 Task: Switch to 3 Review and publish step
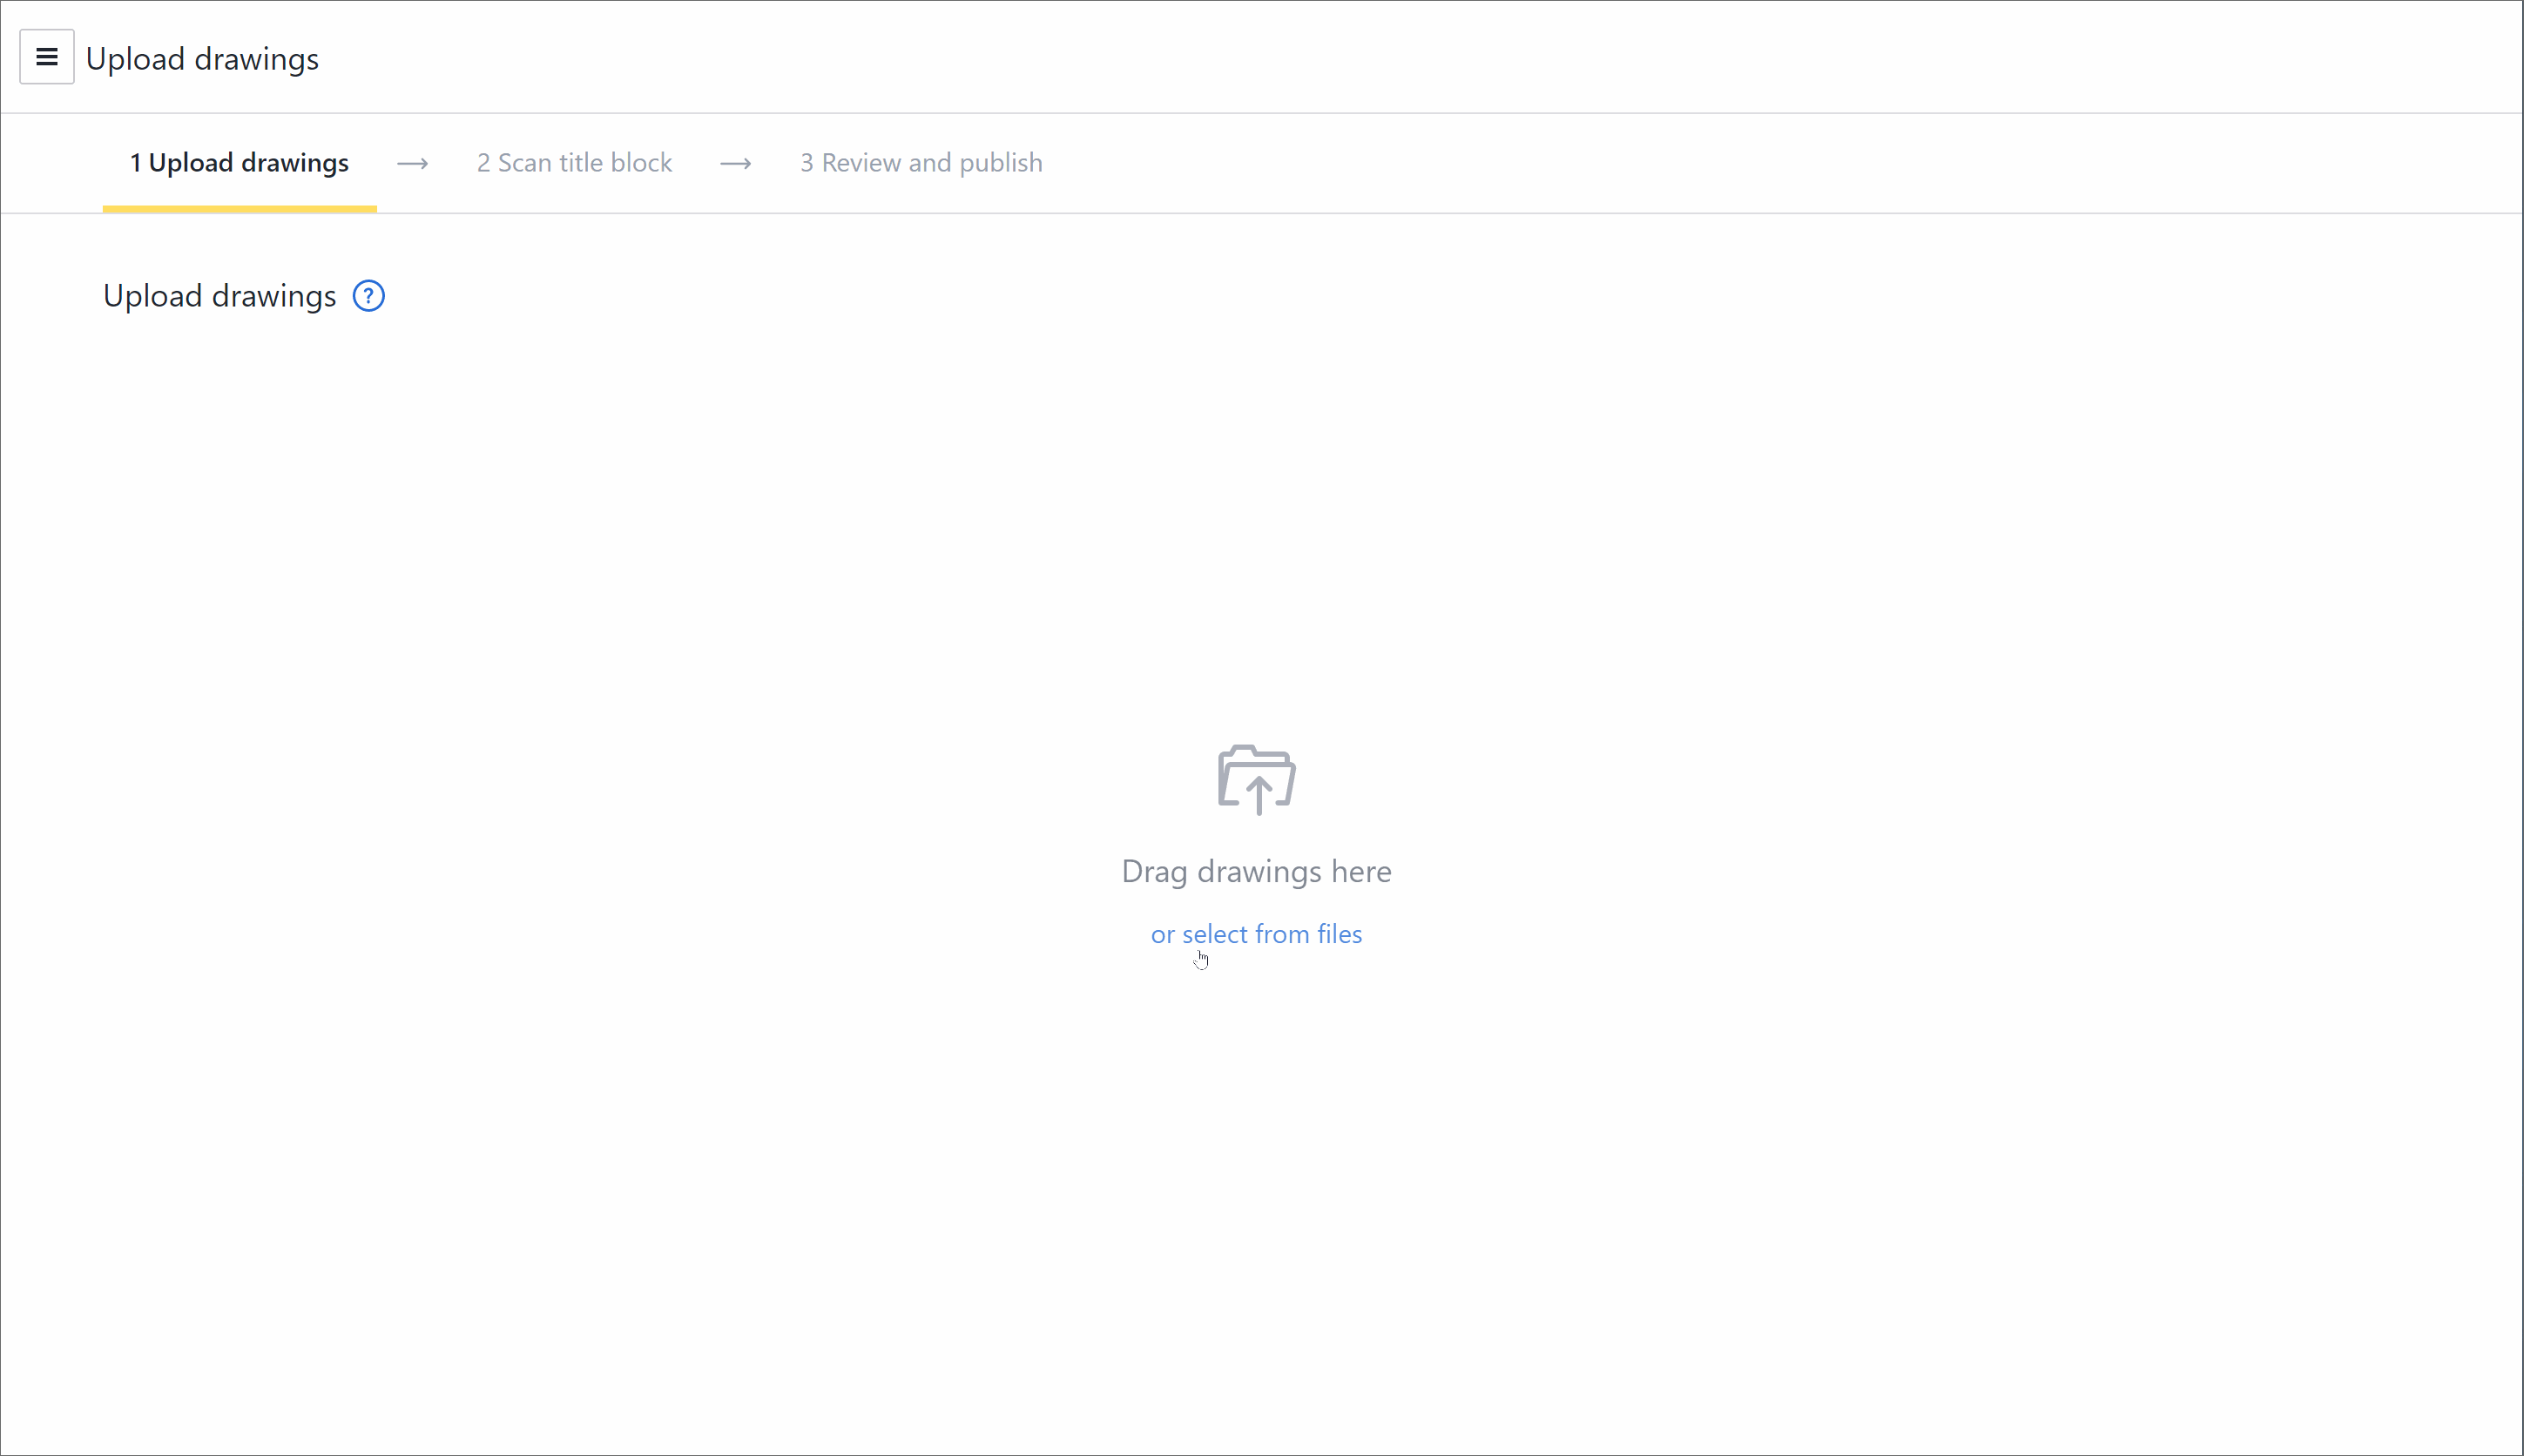pyautogui.click(x=921, y=163)
